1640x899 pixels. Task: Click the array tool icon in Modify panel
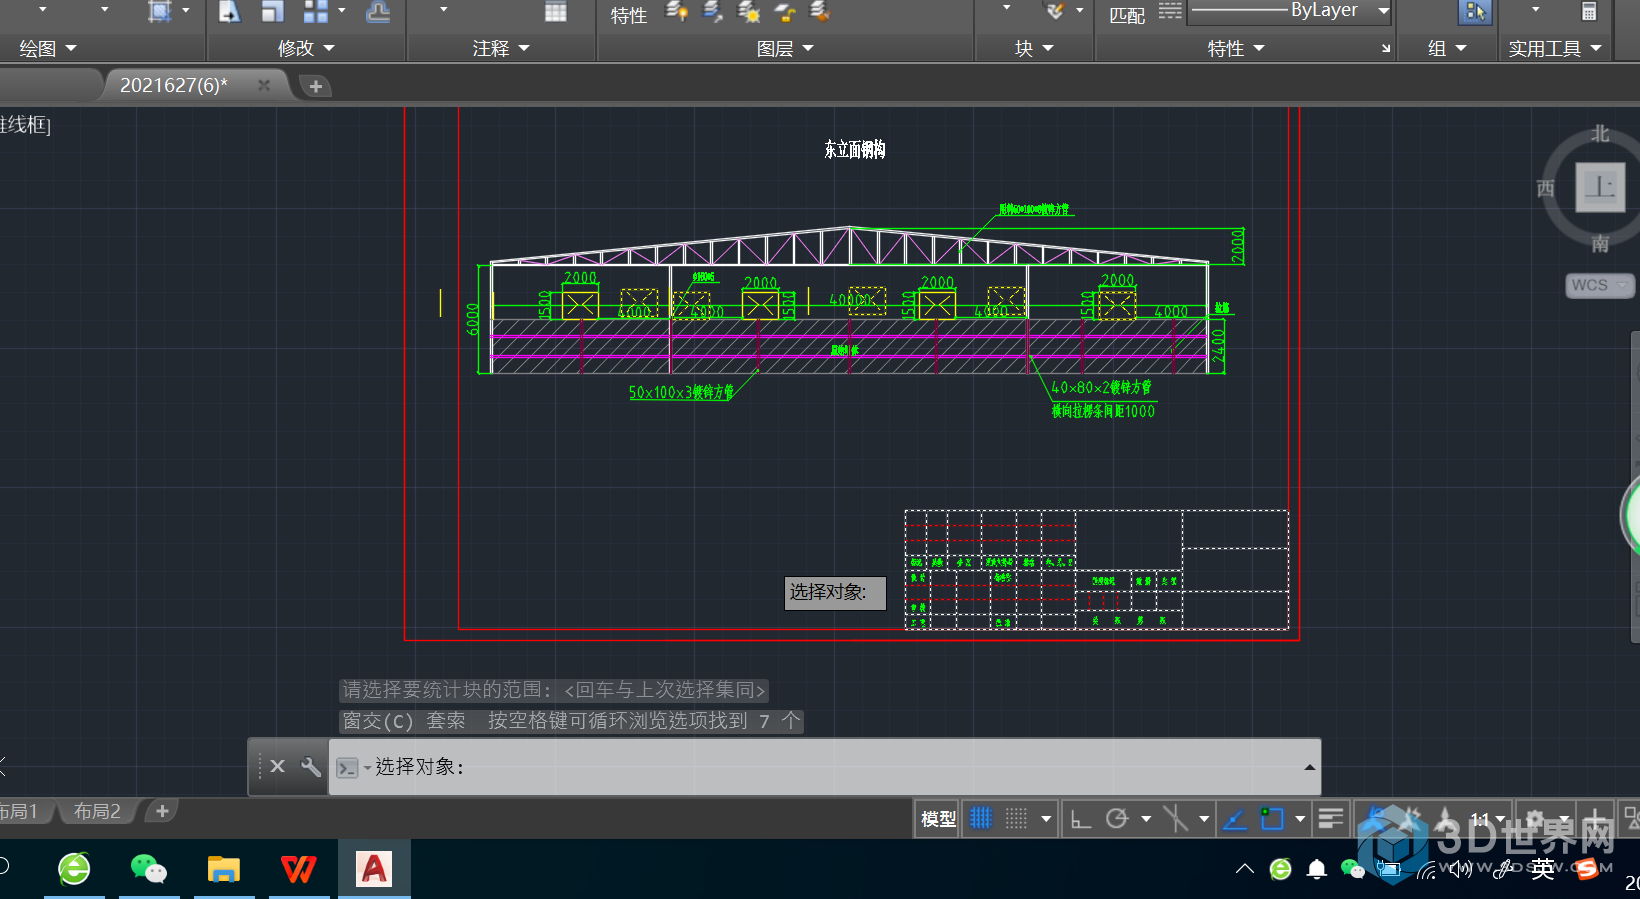tap(316, 11)
